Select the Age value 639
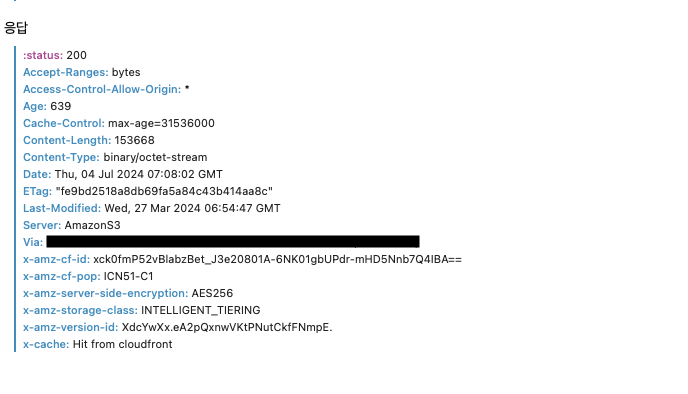This screenshot has width=688, height=394. tap(61, 106)
